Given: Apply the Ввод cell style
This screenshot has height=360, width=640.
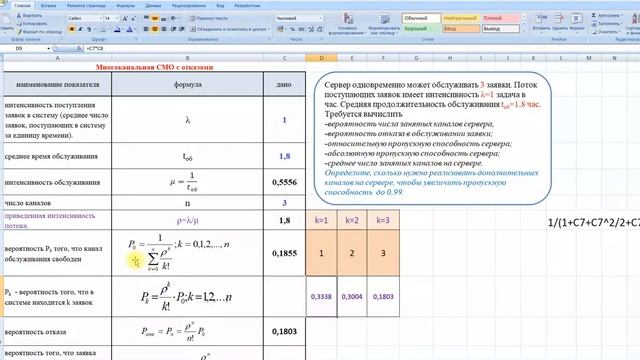Looking at the screenshot, I should [x=460, y=29].
